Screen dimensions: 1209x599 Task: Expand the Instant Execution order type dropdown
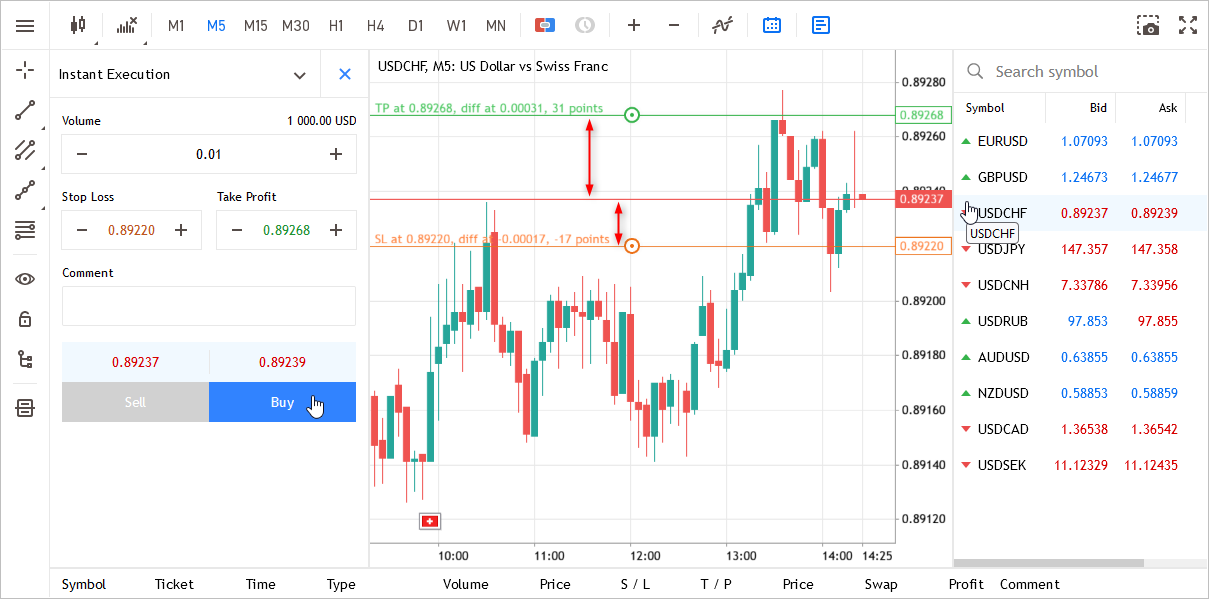point(299,75)
